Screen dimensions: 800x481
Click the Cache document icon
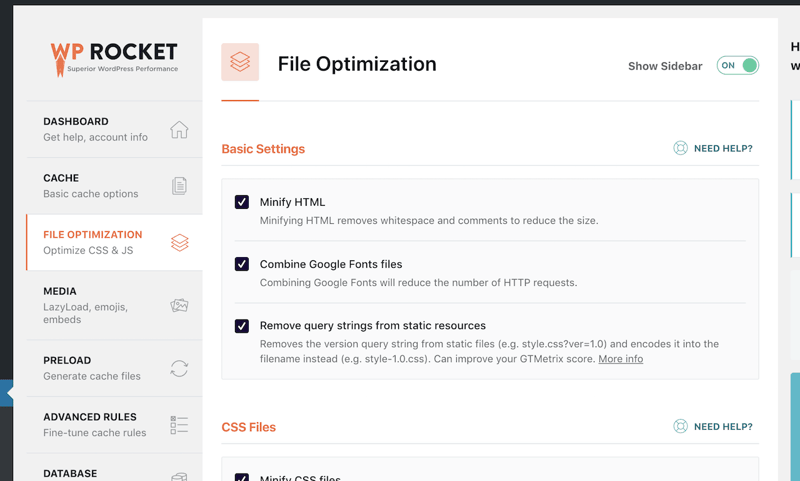179,186
